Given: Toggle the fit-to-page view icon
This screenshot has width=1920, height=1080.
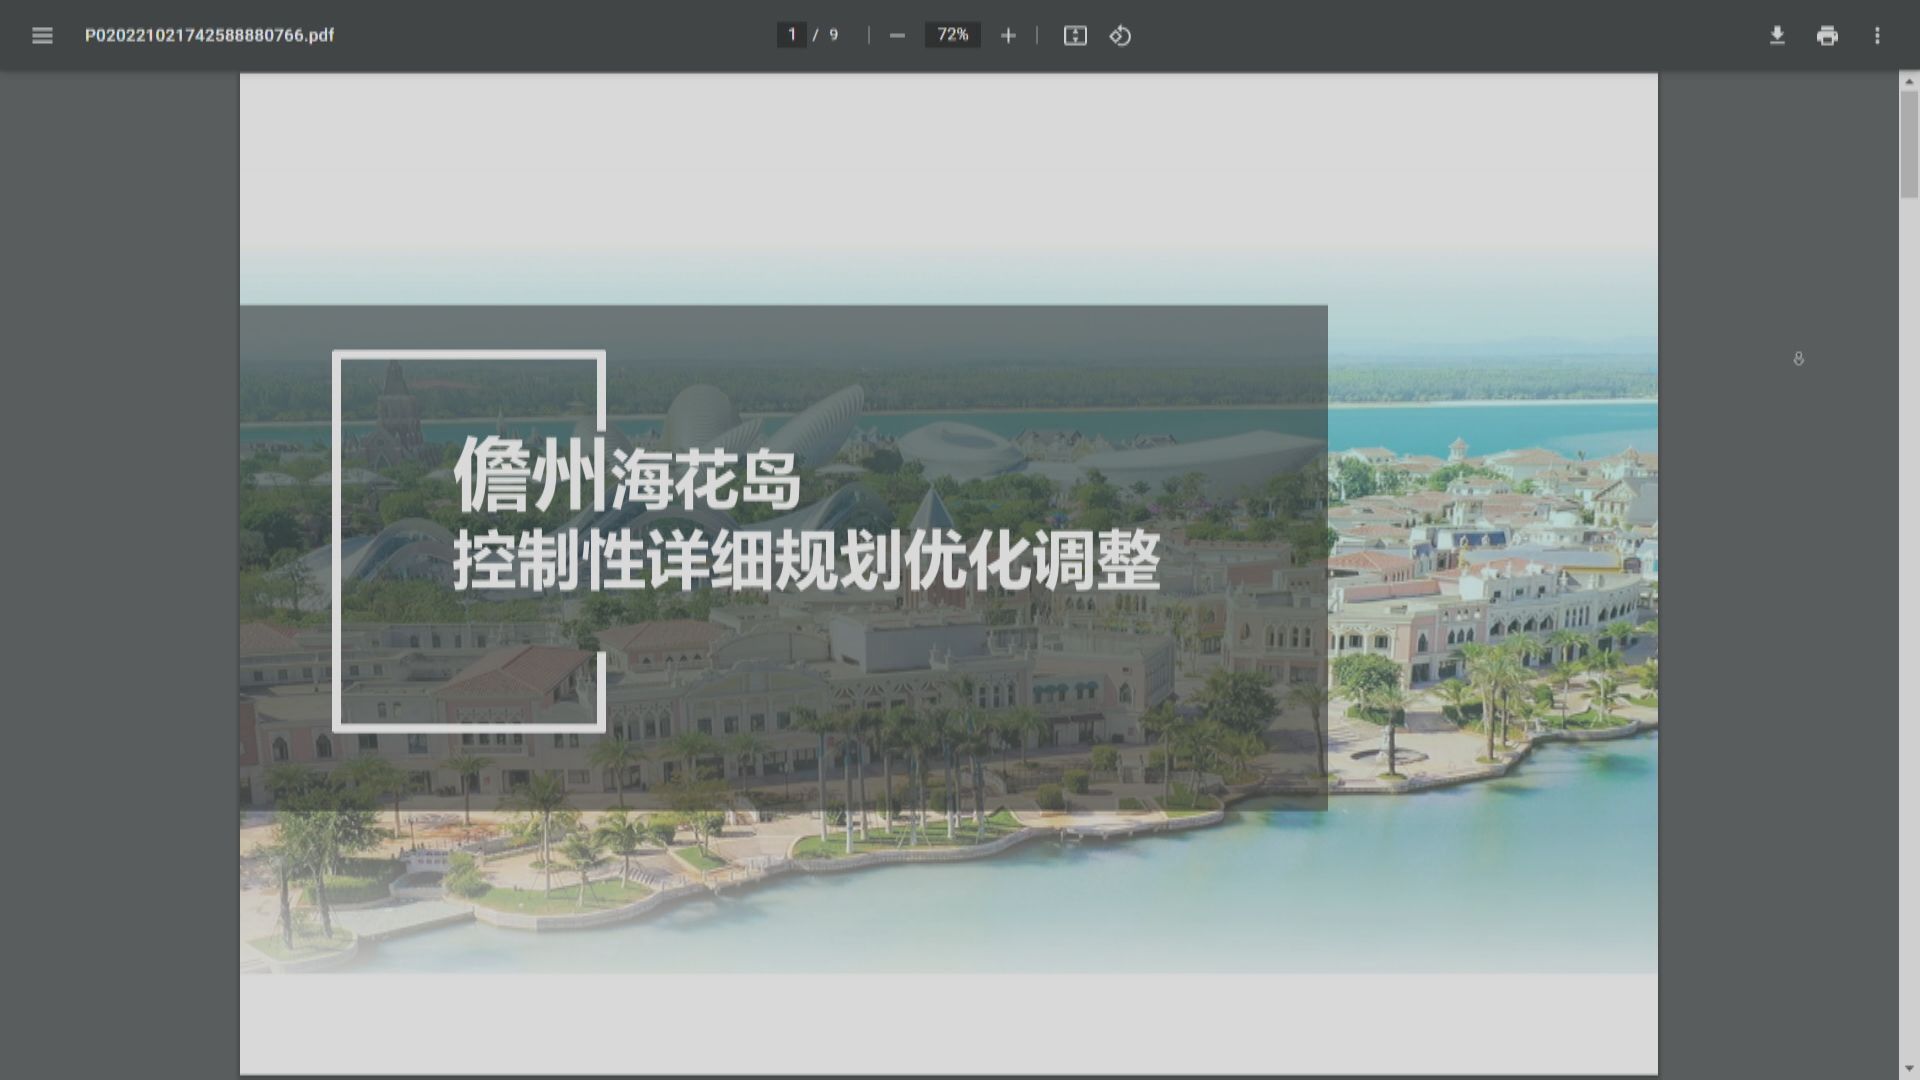Looking at the screenshot, I should pos(1074,35).
